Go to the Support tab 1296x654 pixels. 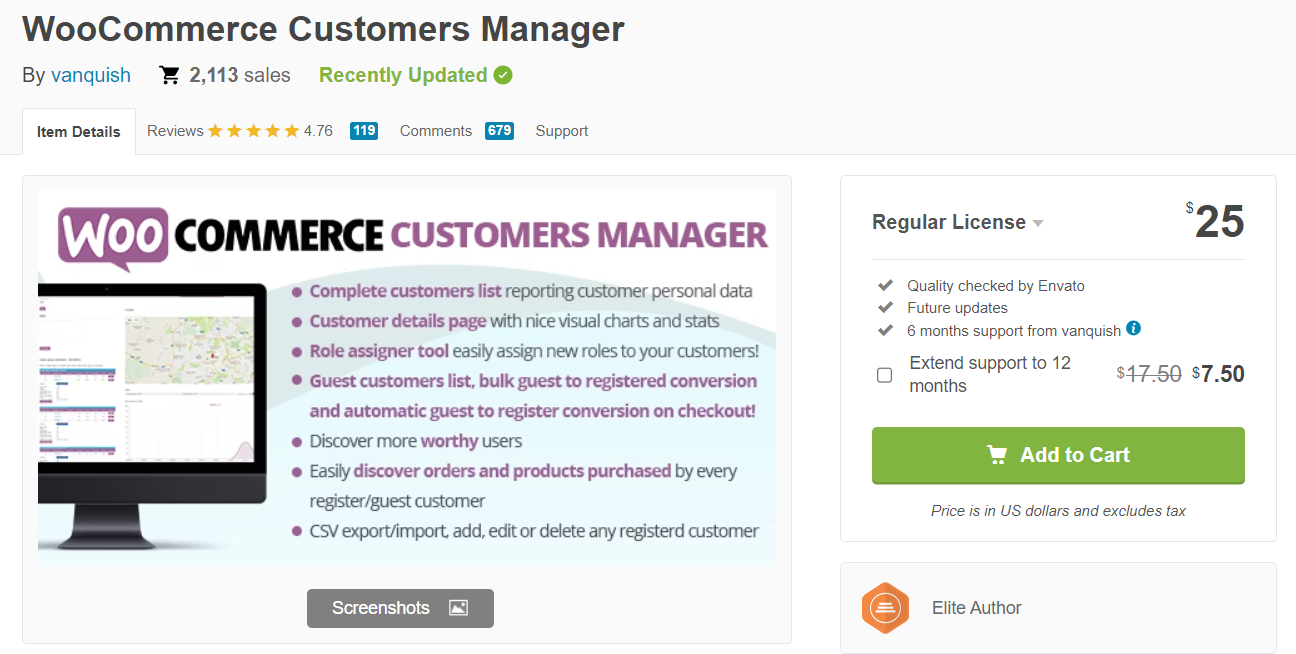pos(561,131)
